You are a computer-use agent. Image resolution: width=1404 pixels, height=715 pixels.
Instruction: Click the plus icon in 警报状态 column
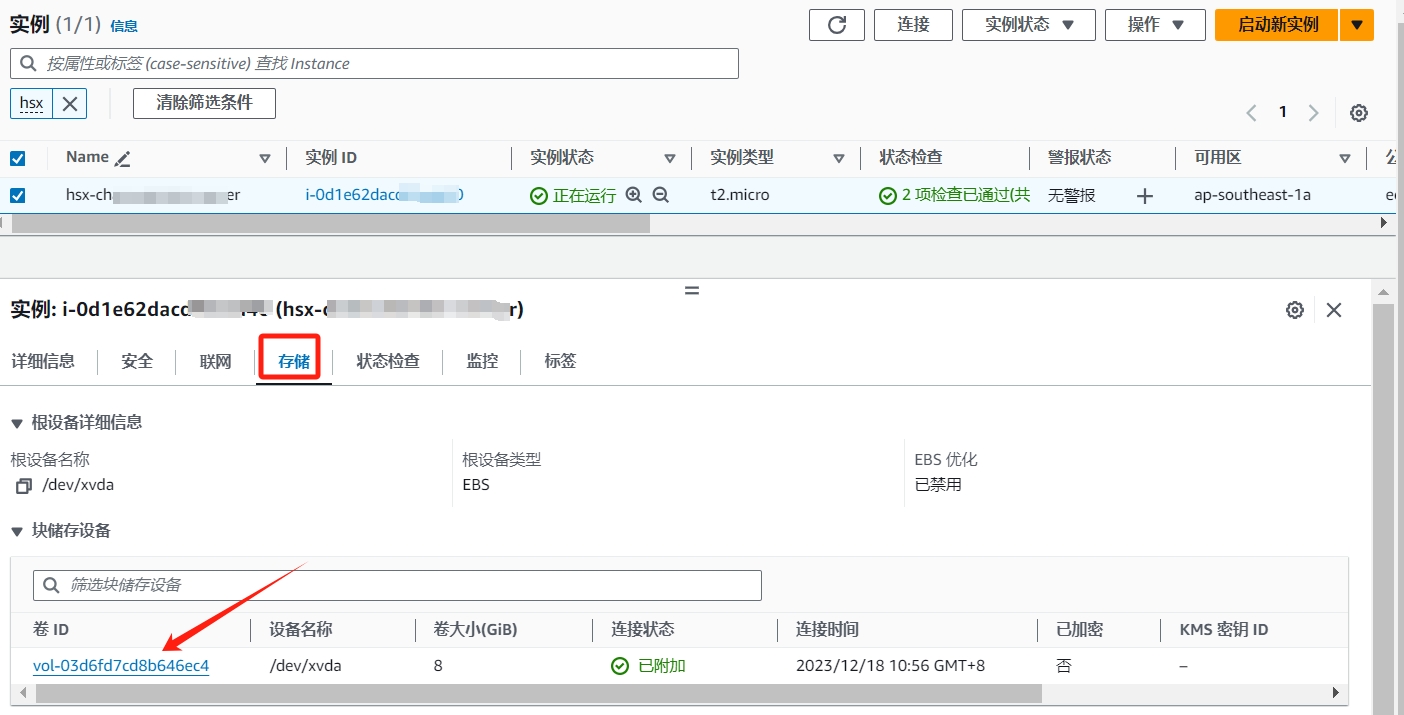(x=1144, y=195)
